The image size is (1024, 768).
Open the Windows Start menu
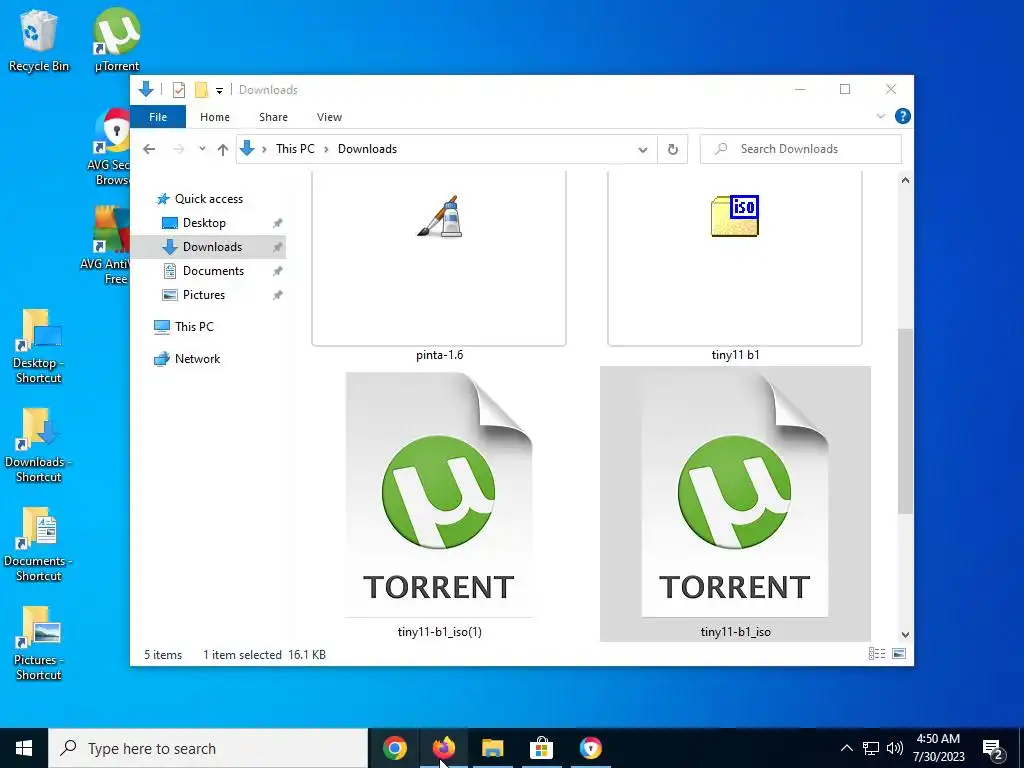24,748
